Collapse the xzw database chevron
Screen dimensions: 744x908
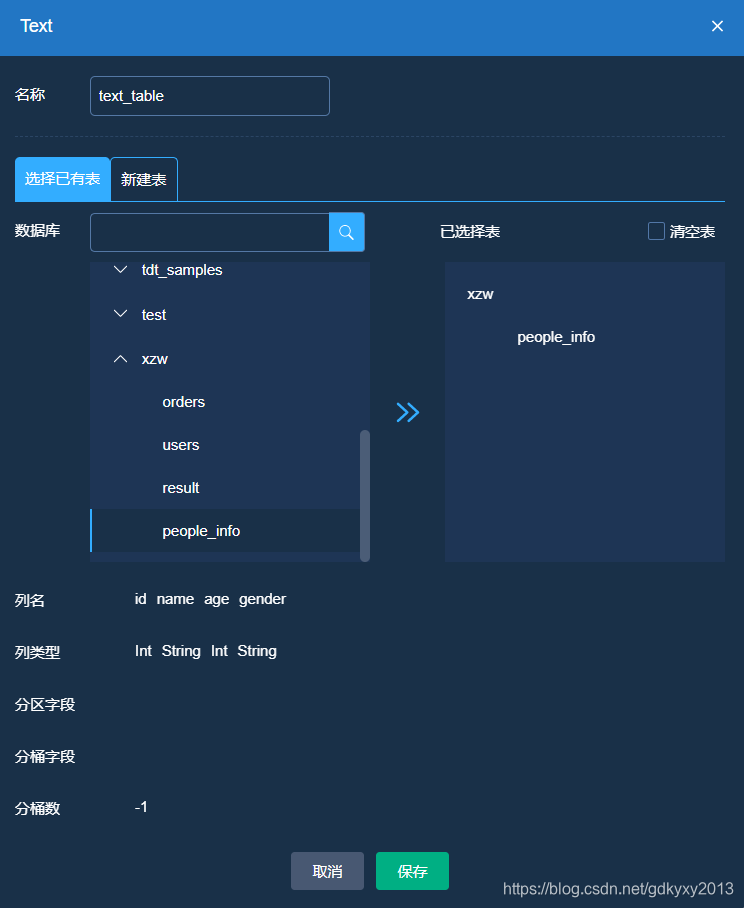click(x=120, y=359)
